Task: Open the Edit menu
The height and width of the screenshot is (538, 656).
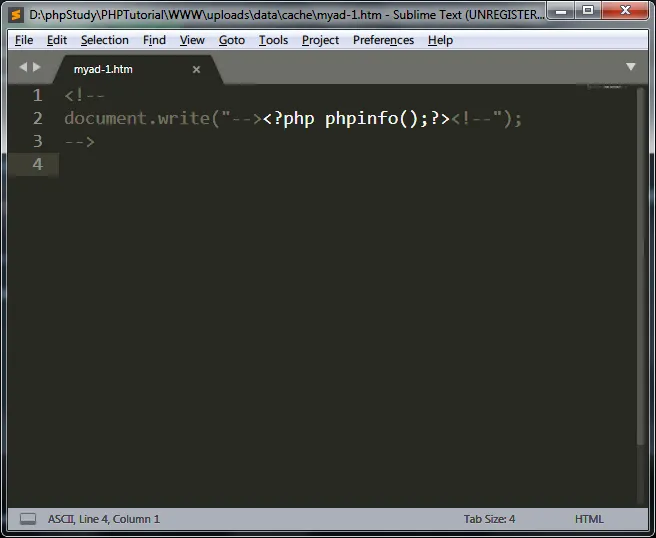Action: coord(57,40)
